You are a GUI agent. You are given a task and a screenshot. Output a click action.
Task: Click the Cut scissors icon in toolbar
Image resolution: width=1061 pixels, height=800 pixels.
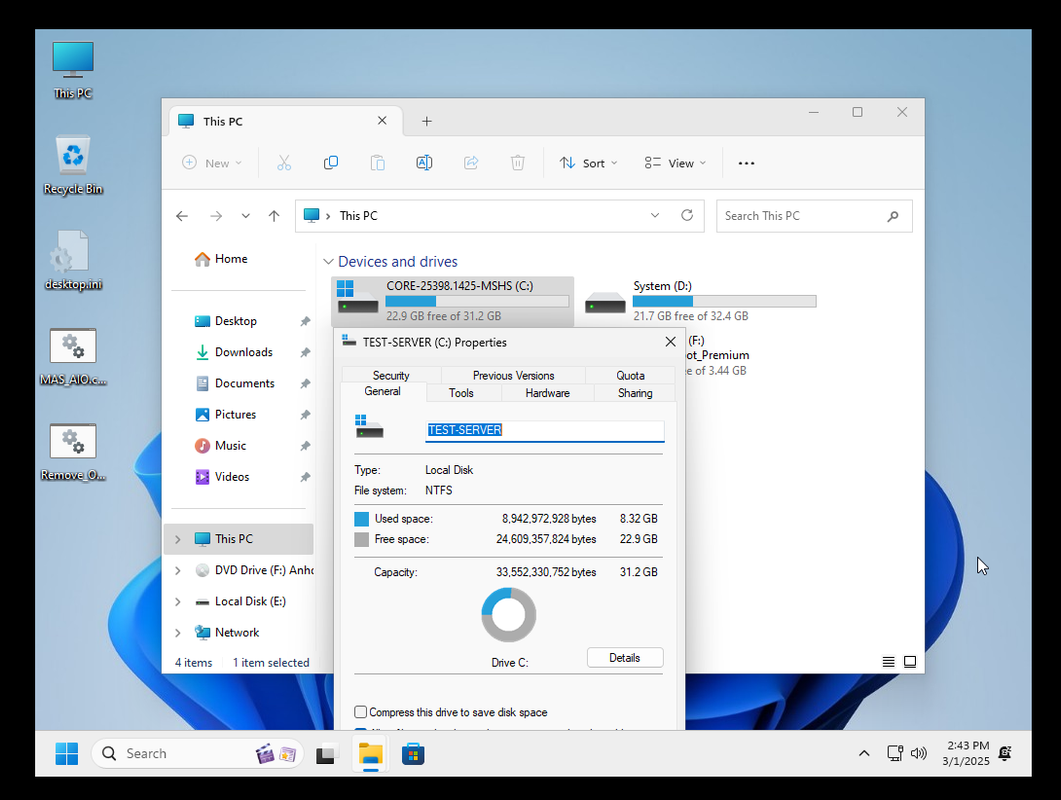click(284, 163)
